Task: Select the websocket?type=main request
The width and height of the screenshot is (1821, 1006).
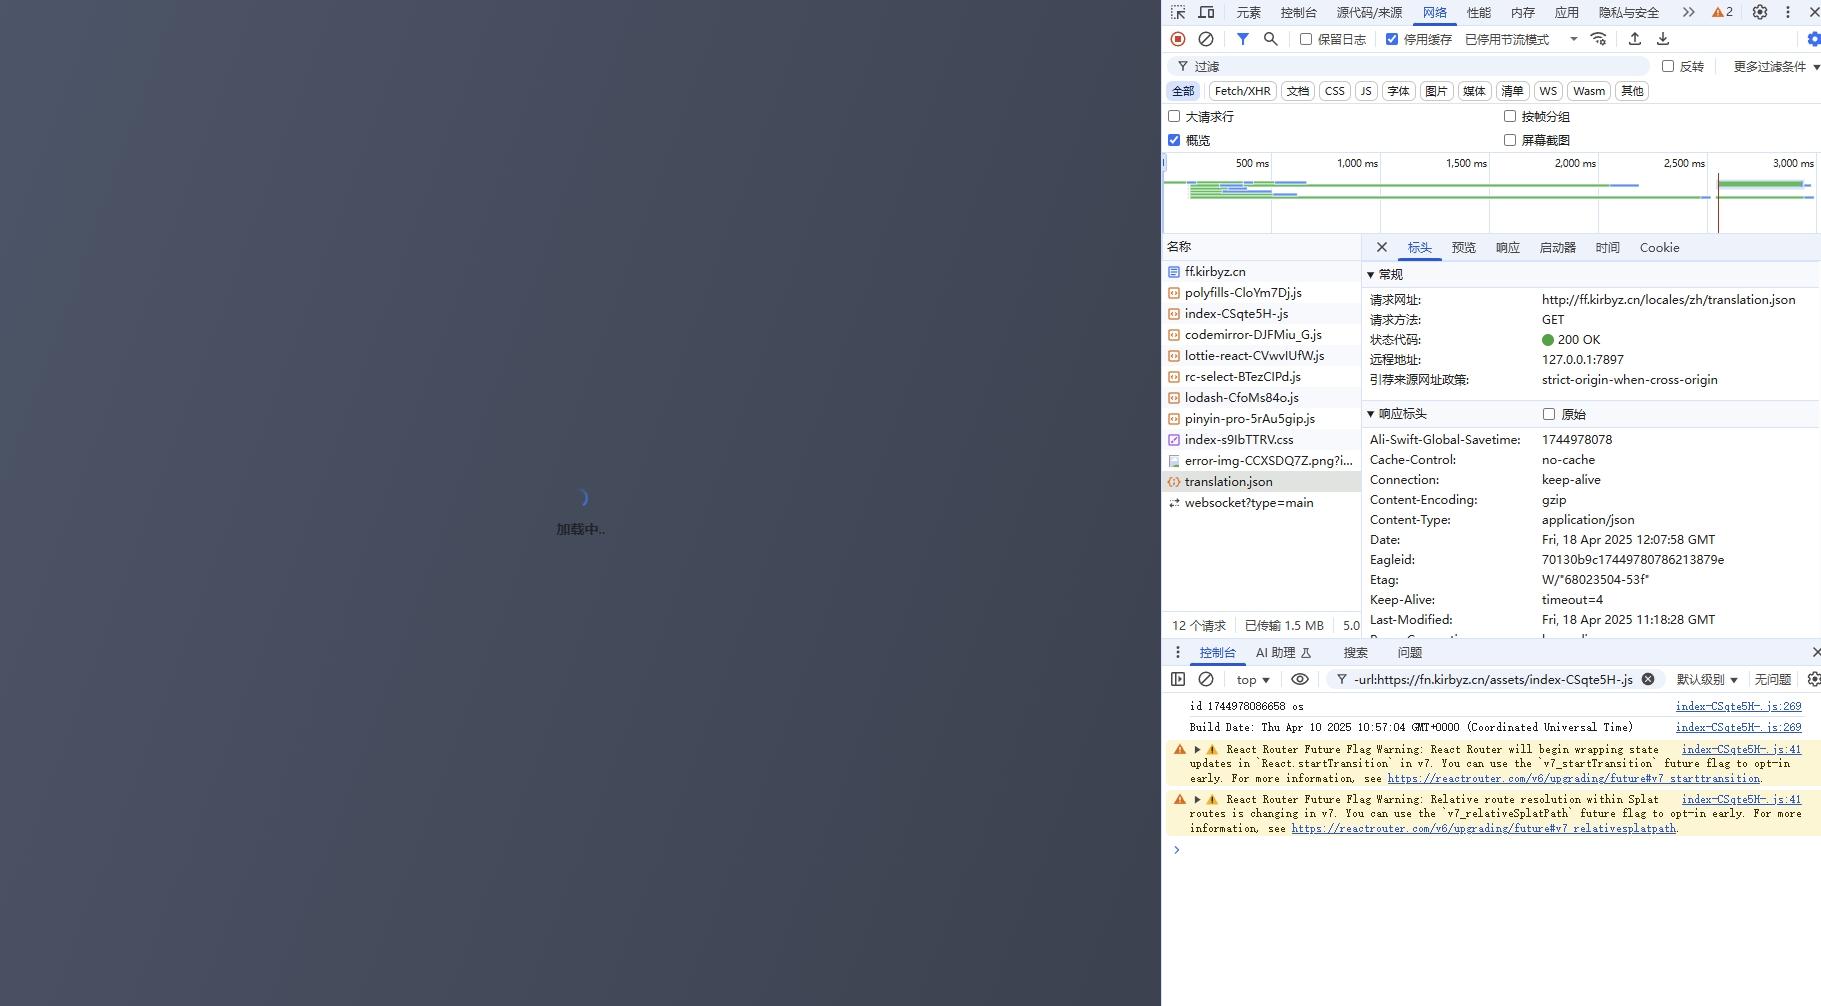Action: pos(1260,503)
